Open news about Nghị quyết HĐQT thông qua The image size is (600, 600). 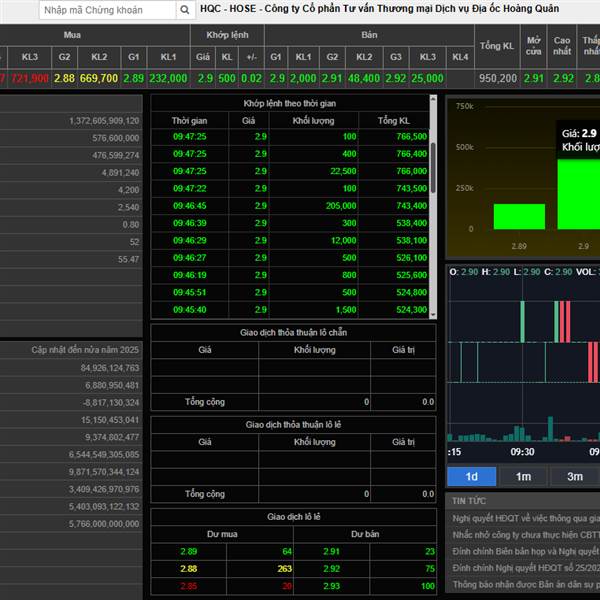(526, 518)
